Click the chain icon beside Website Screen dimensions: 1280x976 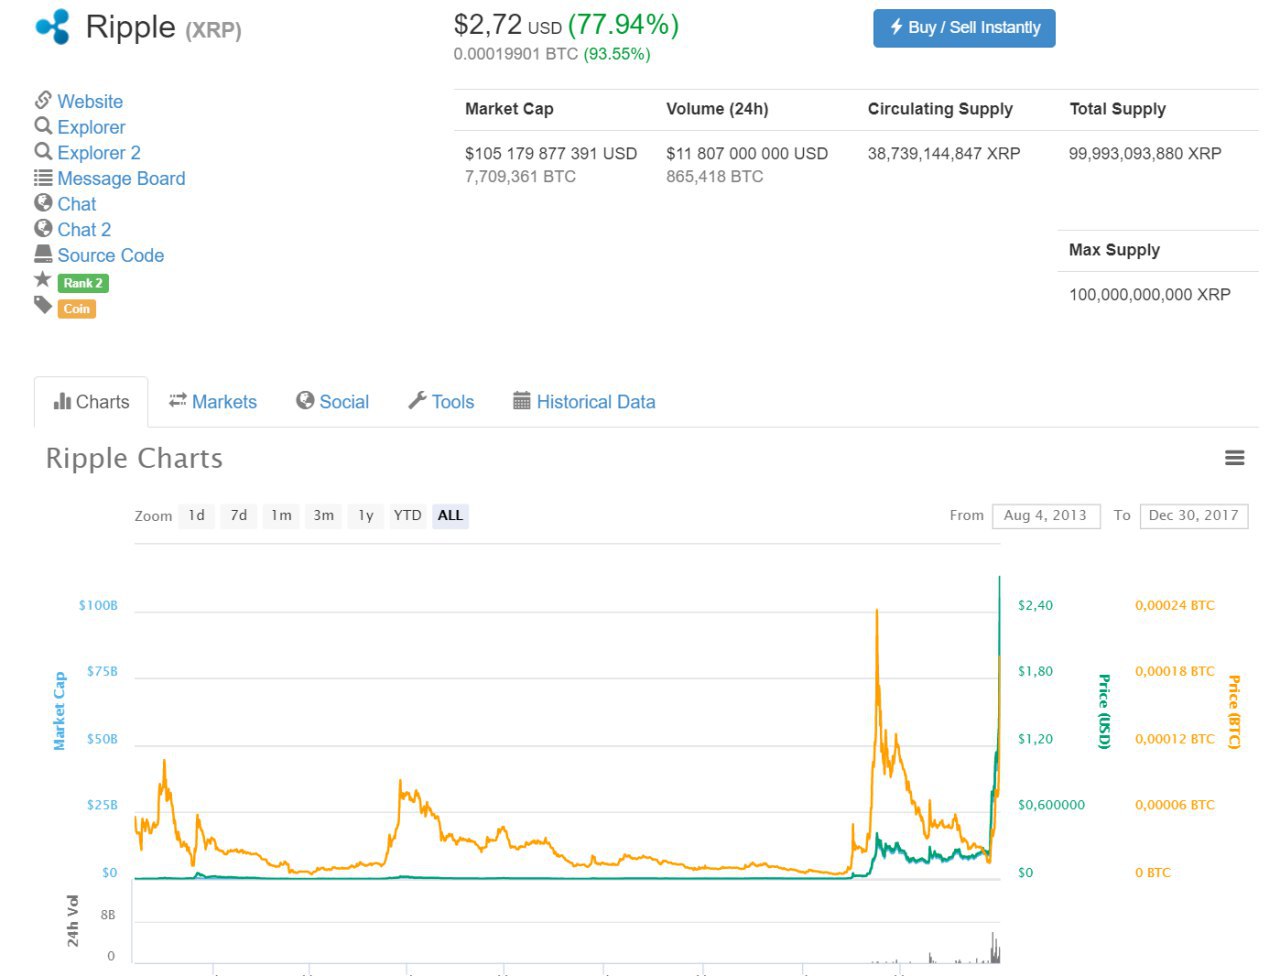tap(43, 100)
